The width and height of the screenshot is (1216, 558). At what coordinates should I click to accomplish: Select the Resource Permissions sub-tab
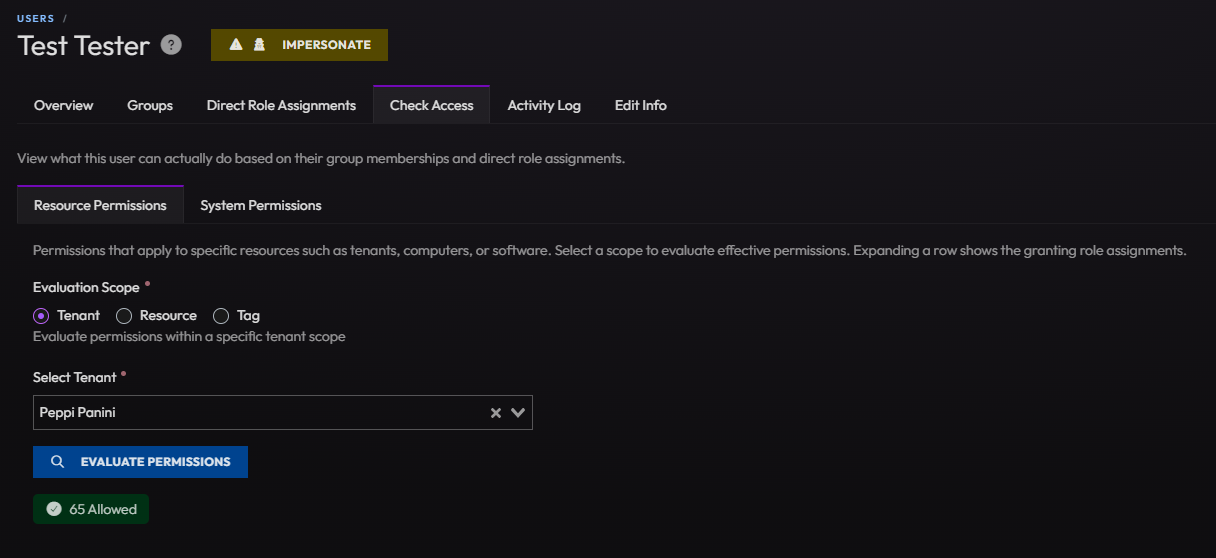pos(100,205)
